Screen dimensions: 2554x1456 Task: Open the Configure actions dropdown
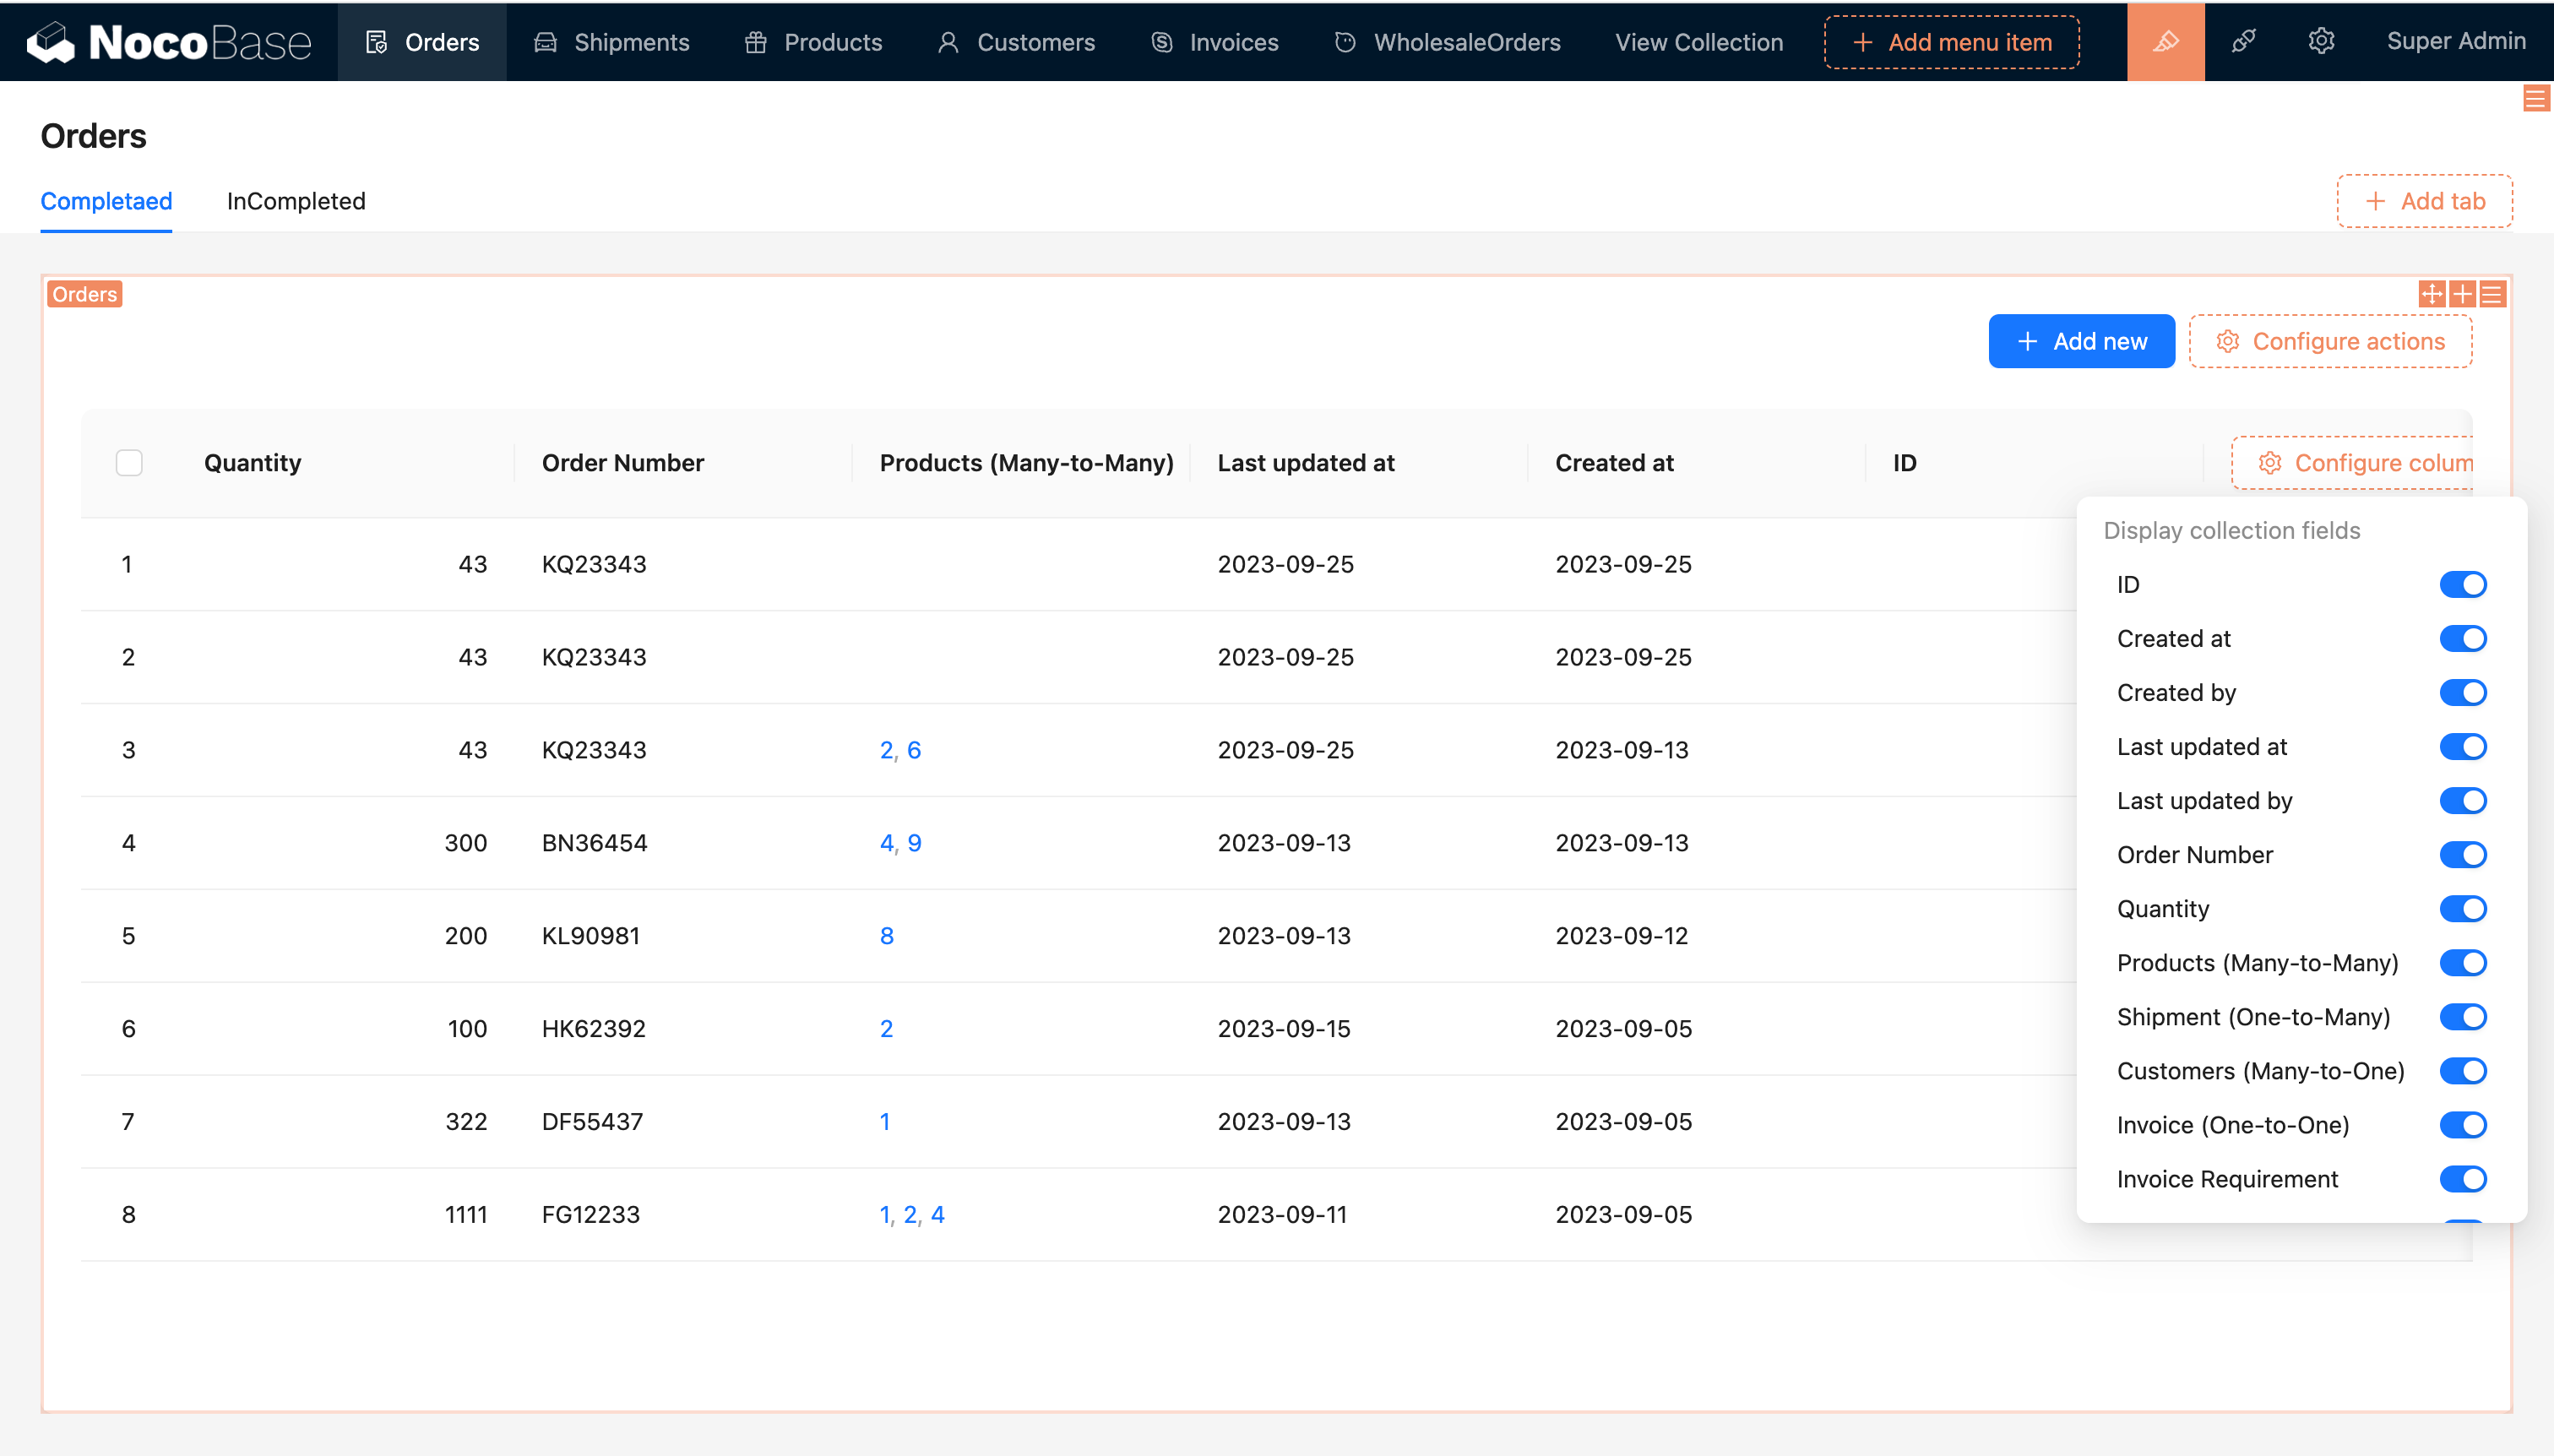[x=2330, y=342]
